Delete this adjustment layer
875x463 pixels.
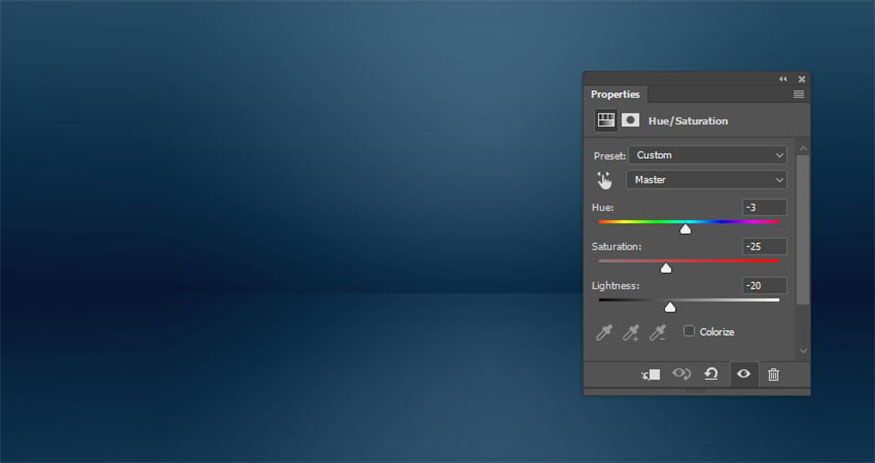coord(773,375)
